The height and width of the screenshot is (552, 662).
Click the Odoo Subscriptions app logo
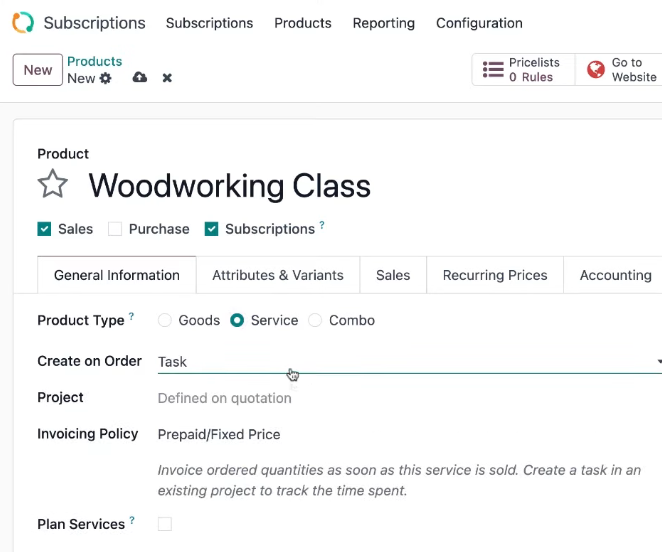coord(23,22)
